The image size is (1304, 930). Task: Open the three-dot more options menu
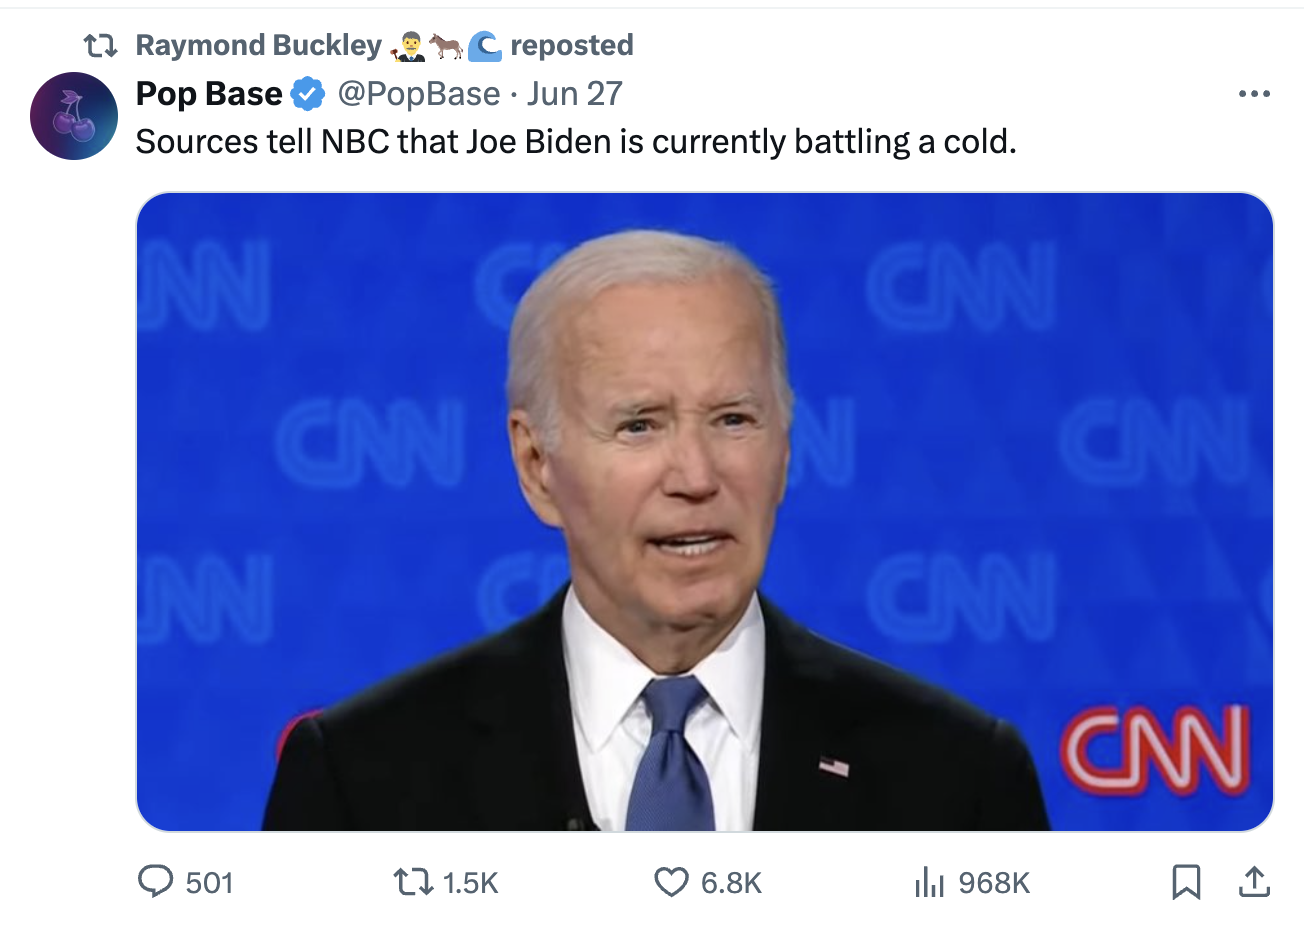pos(1254,94)
